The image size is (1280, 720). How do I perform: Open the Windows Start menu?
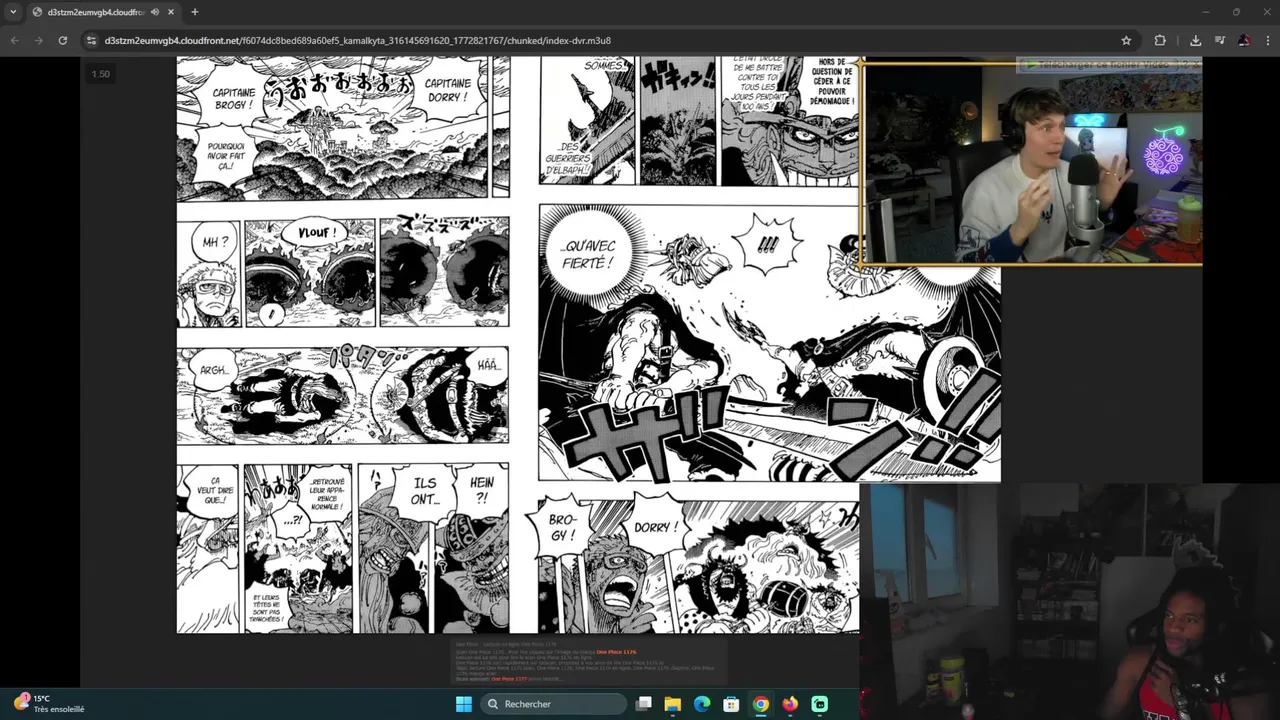[464, 704]
